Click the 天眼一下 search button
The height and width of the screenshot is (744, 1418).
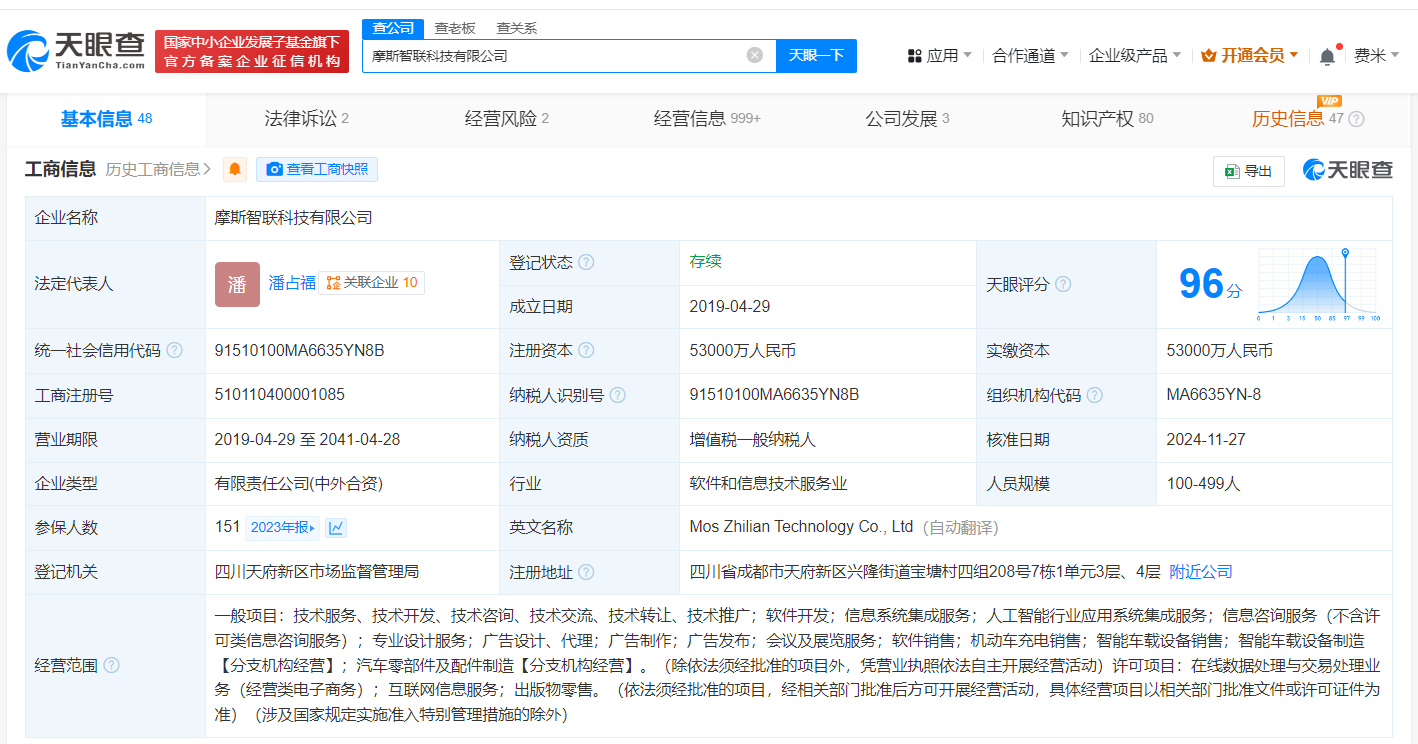(x=816, y=55)
